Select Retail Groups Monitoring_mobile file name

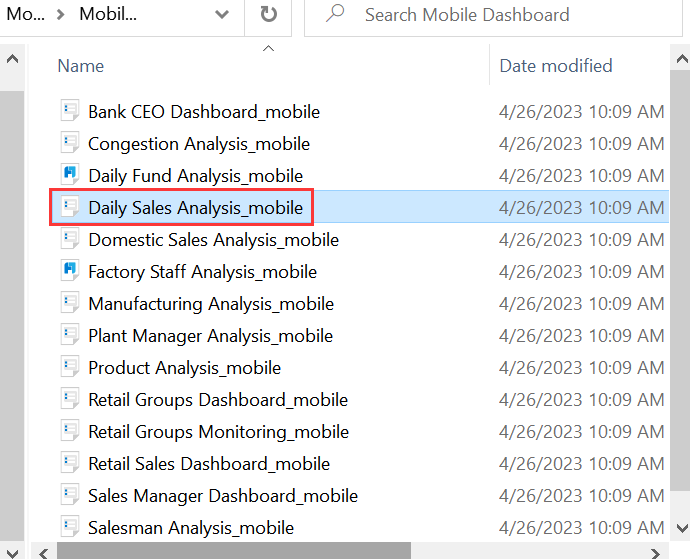(218, 432)
